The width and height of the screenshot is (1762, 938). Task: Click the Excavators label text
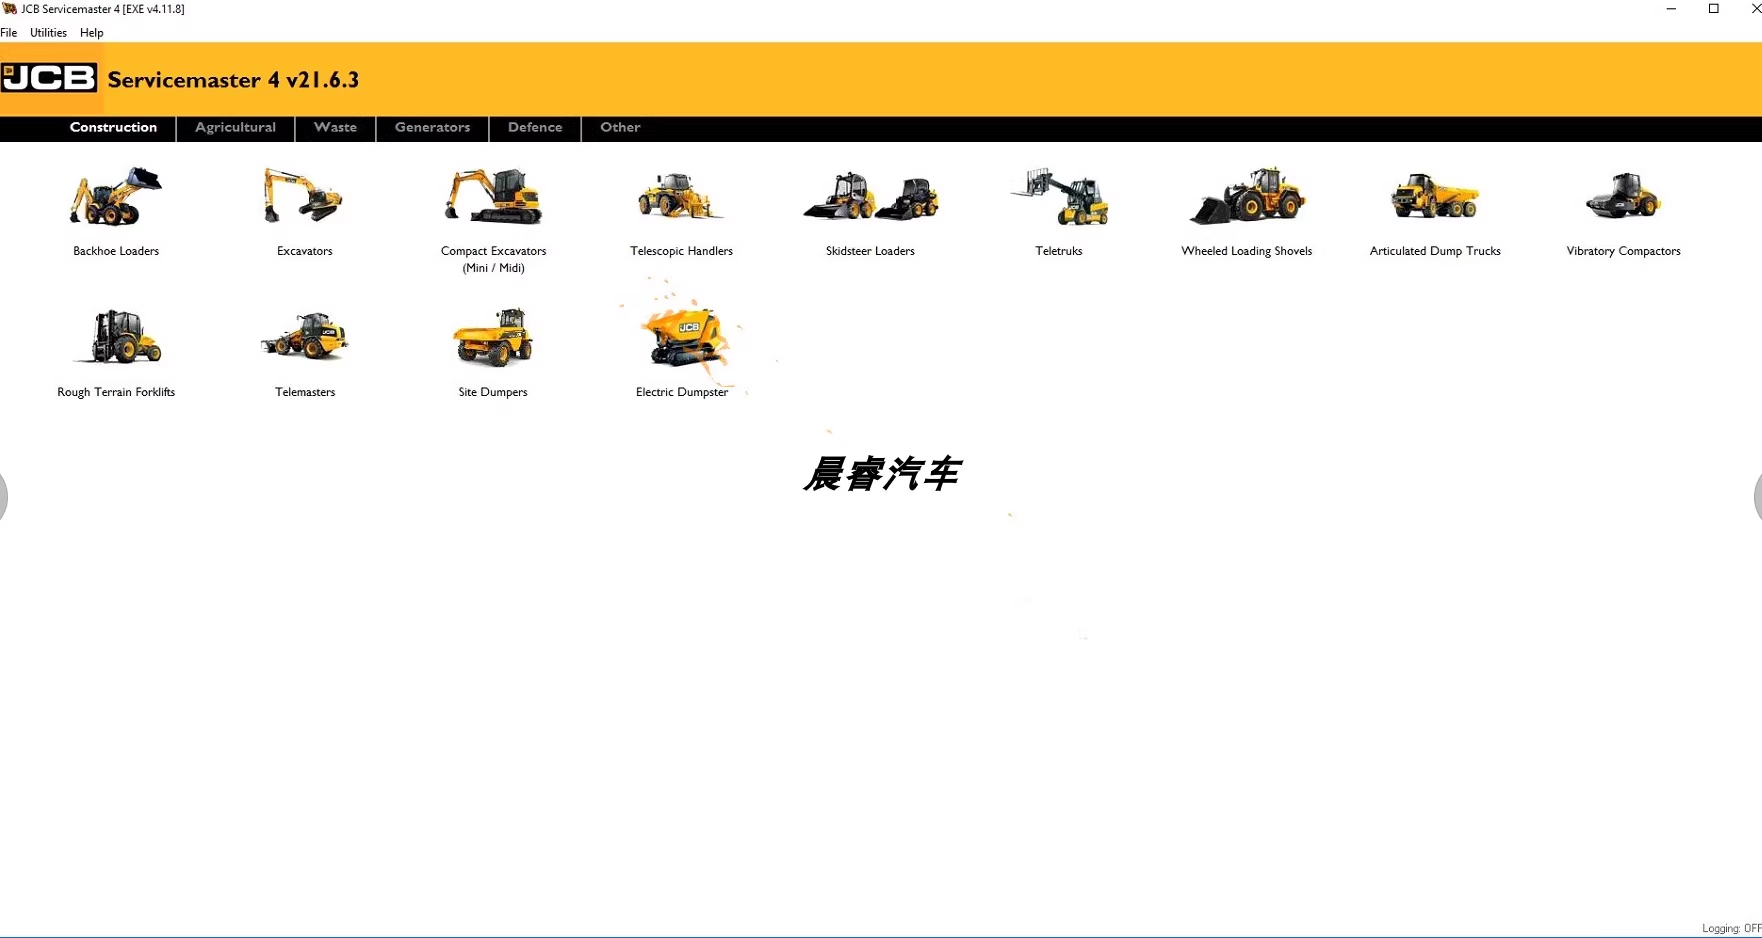click(x=304, y=251)
